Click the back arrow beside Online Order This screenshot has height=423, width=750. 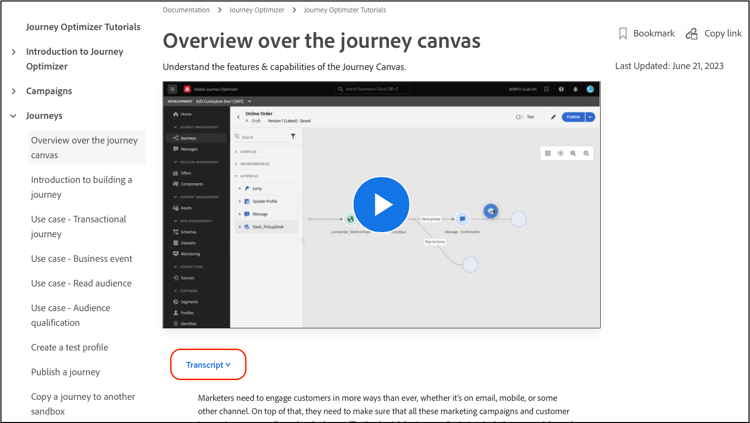coord(238,116)
